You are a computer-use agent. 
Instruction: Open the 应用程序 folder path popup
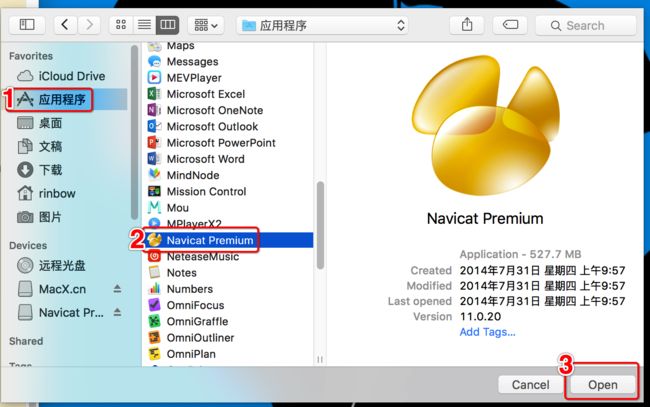pyautogui.click(x=323, y=25)
